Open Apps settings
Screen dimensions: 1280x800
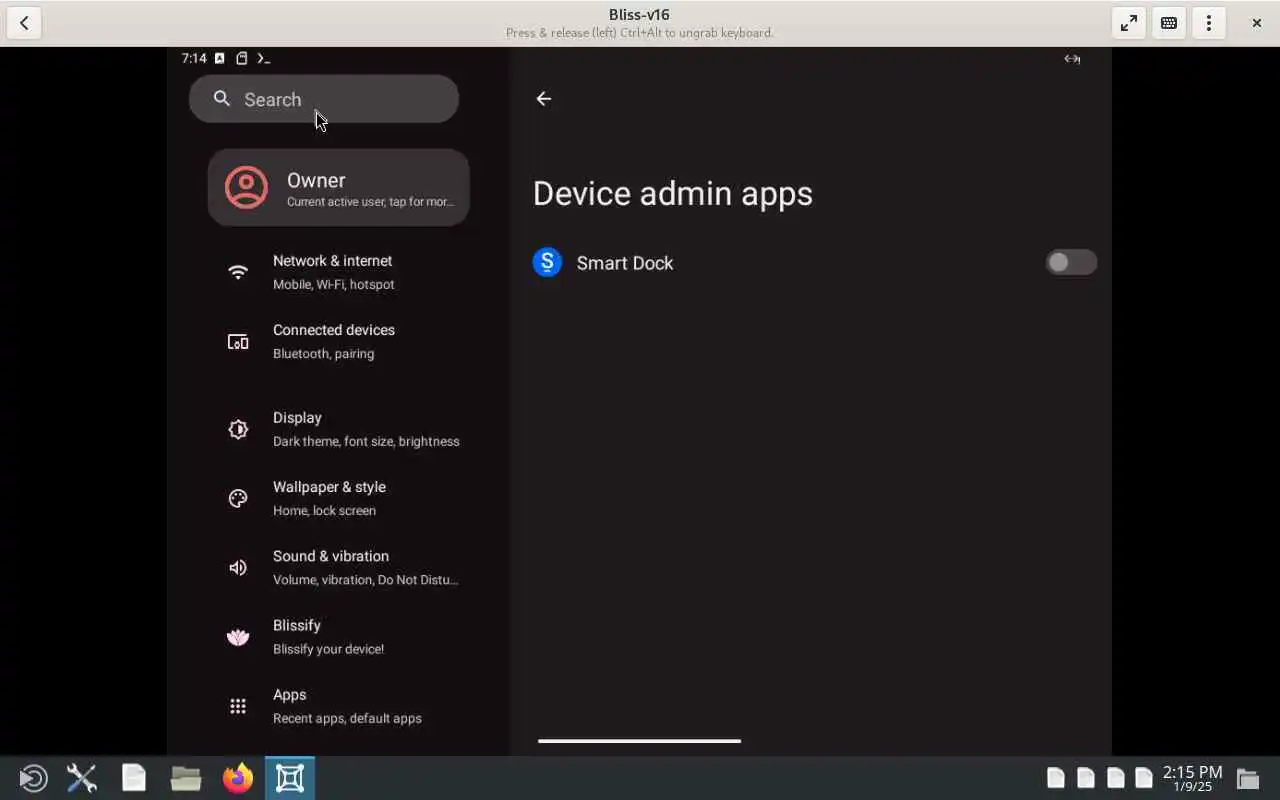coord(338,706)
